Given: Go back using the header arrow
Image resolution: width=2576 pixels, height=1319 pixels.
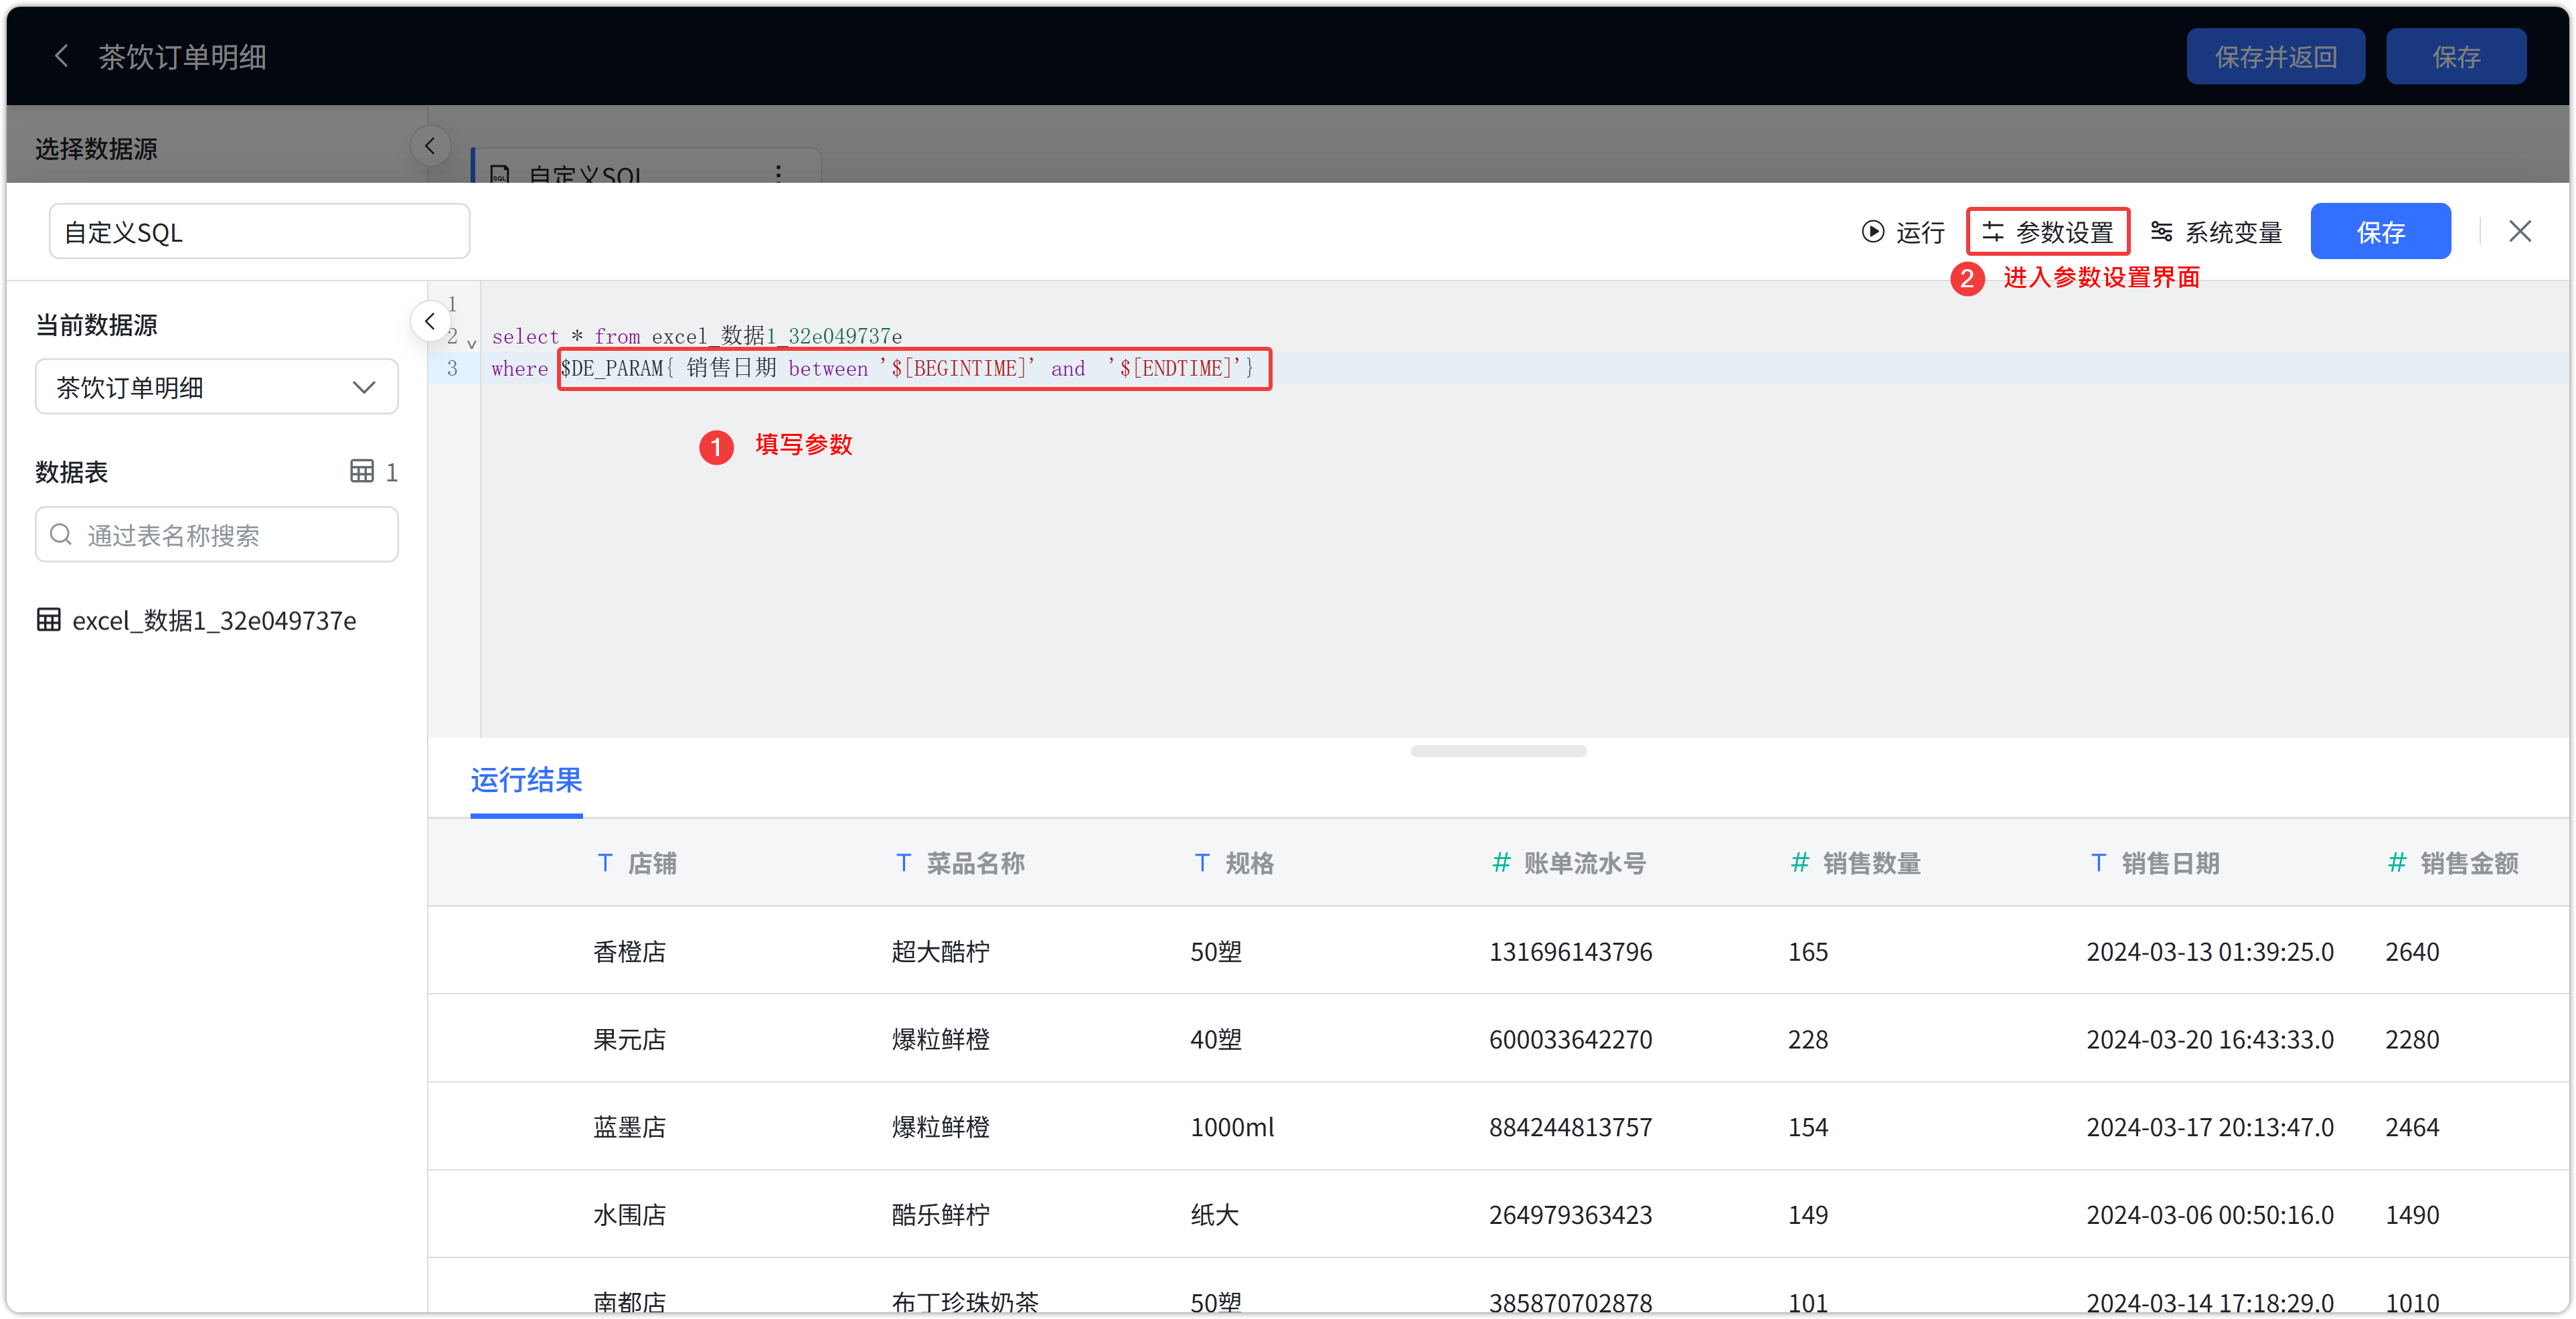Looking at the screenshot, I should point(61,56).
